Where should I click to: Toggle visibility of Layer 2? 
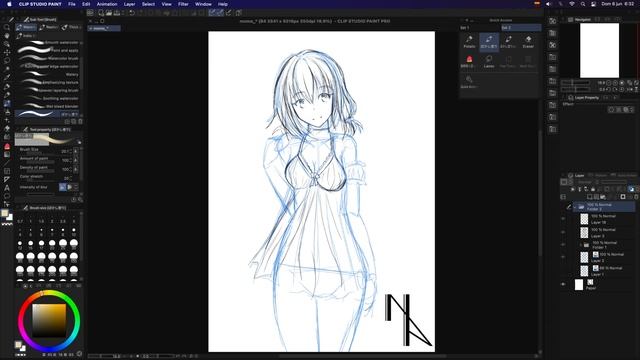[563, 258]
